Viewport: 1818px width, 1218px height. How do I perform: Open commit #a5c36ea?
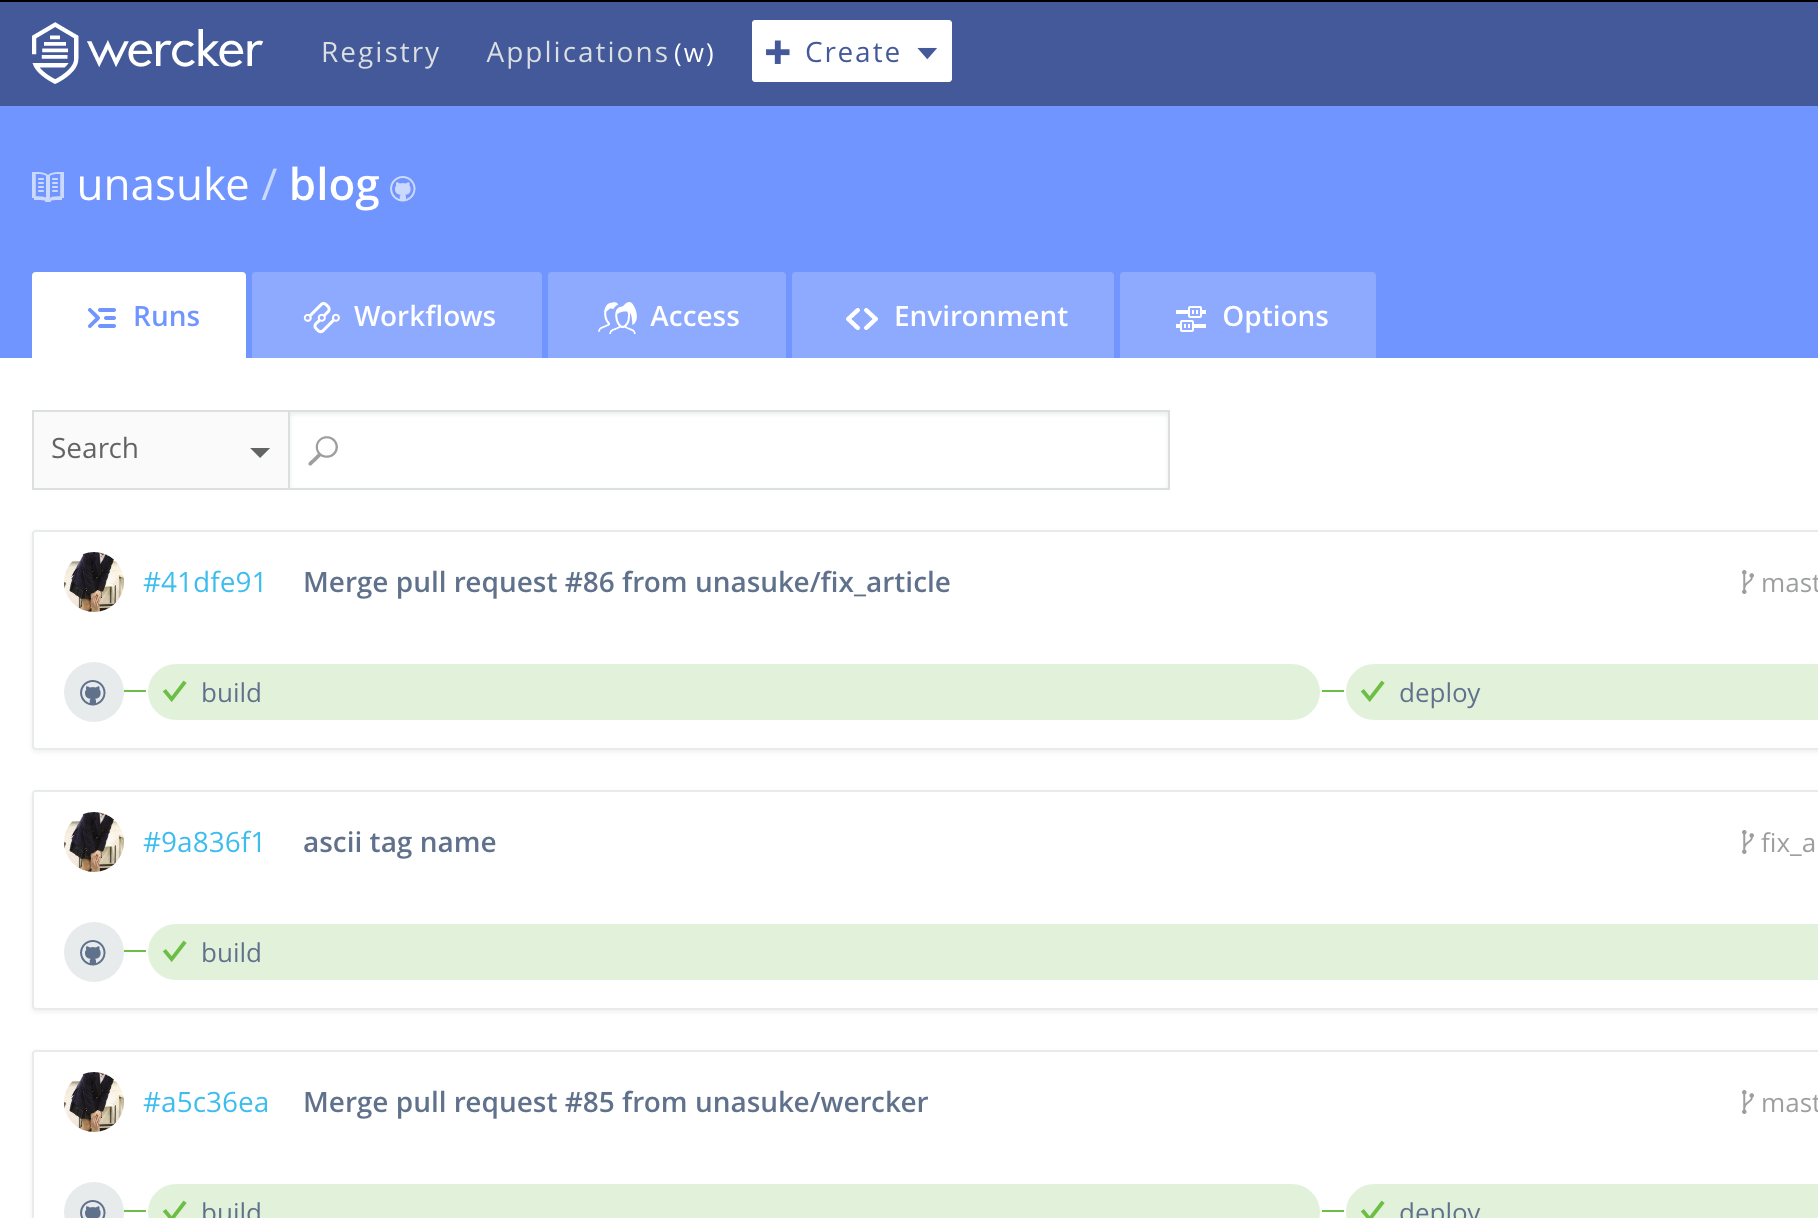(x=206, y=1102)
